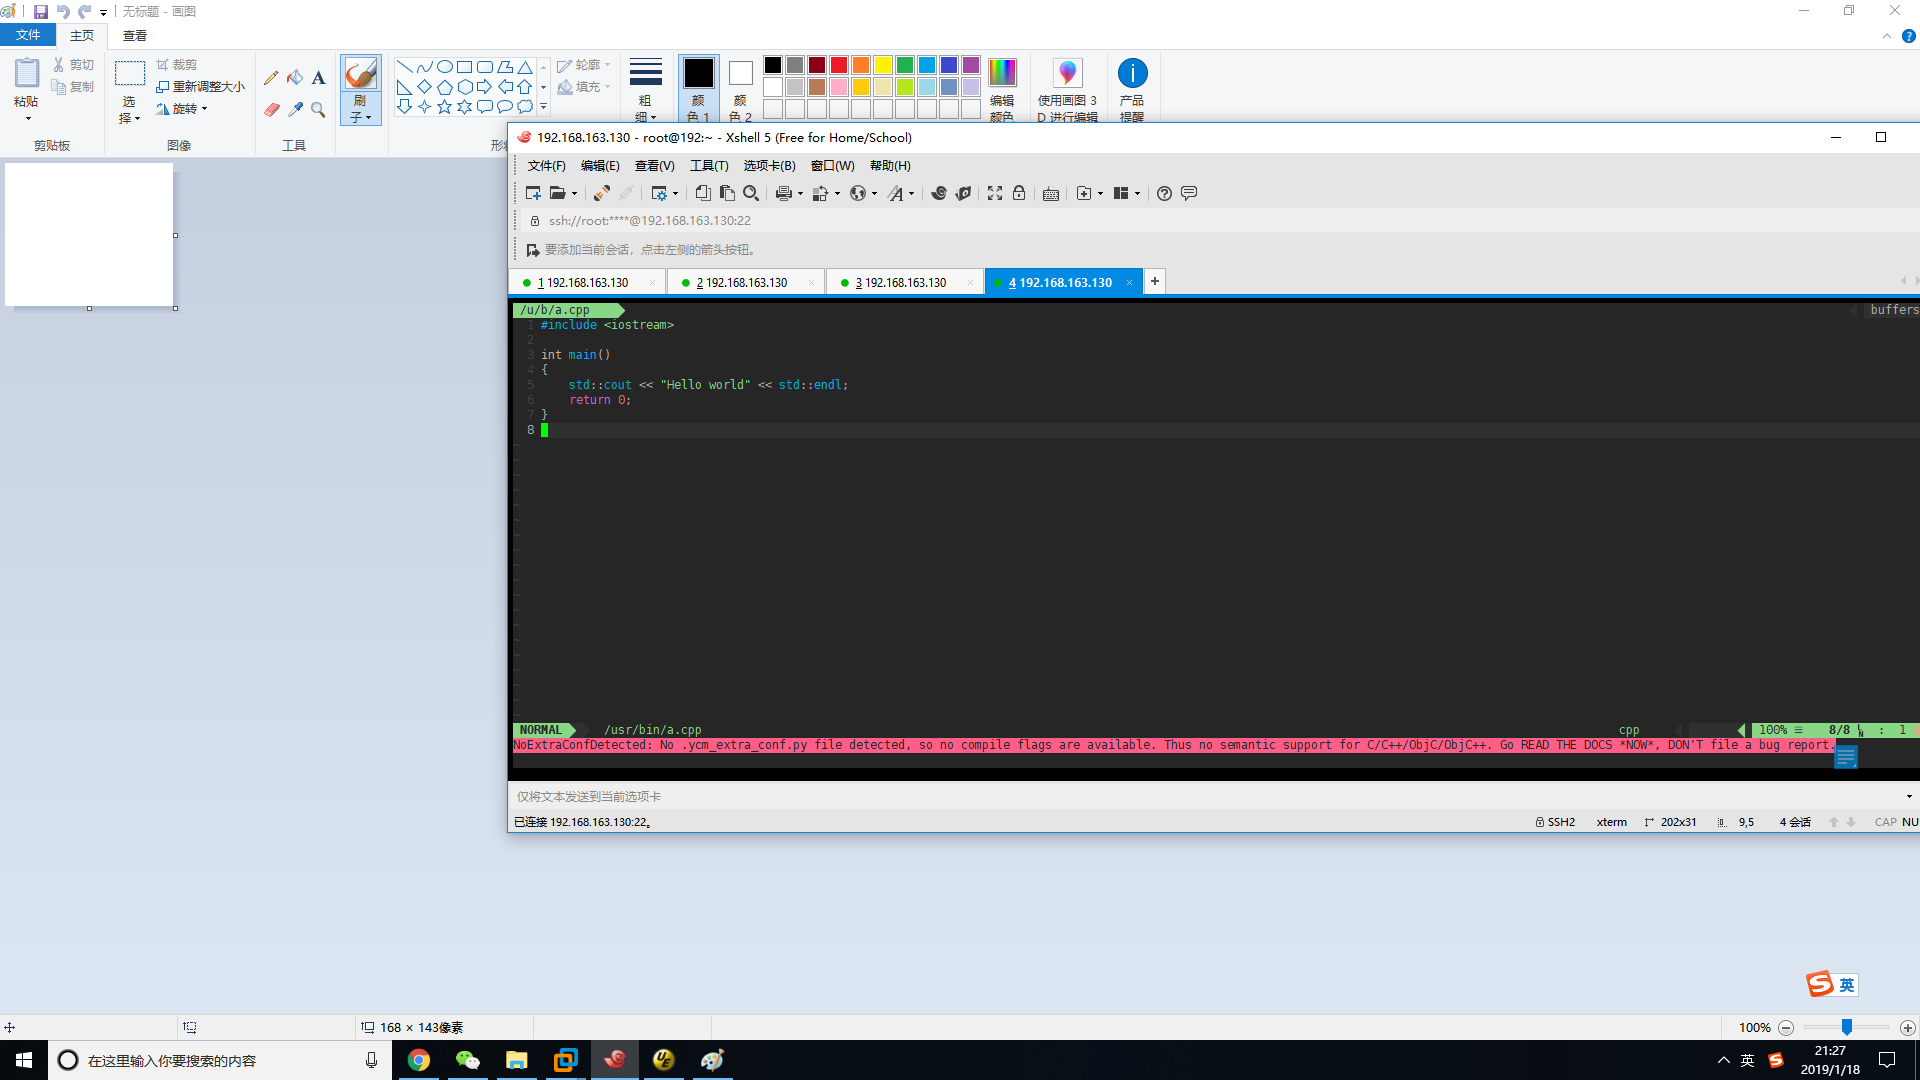
Task: Select the red color swatch in Paint
Action: [838, 64]
